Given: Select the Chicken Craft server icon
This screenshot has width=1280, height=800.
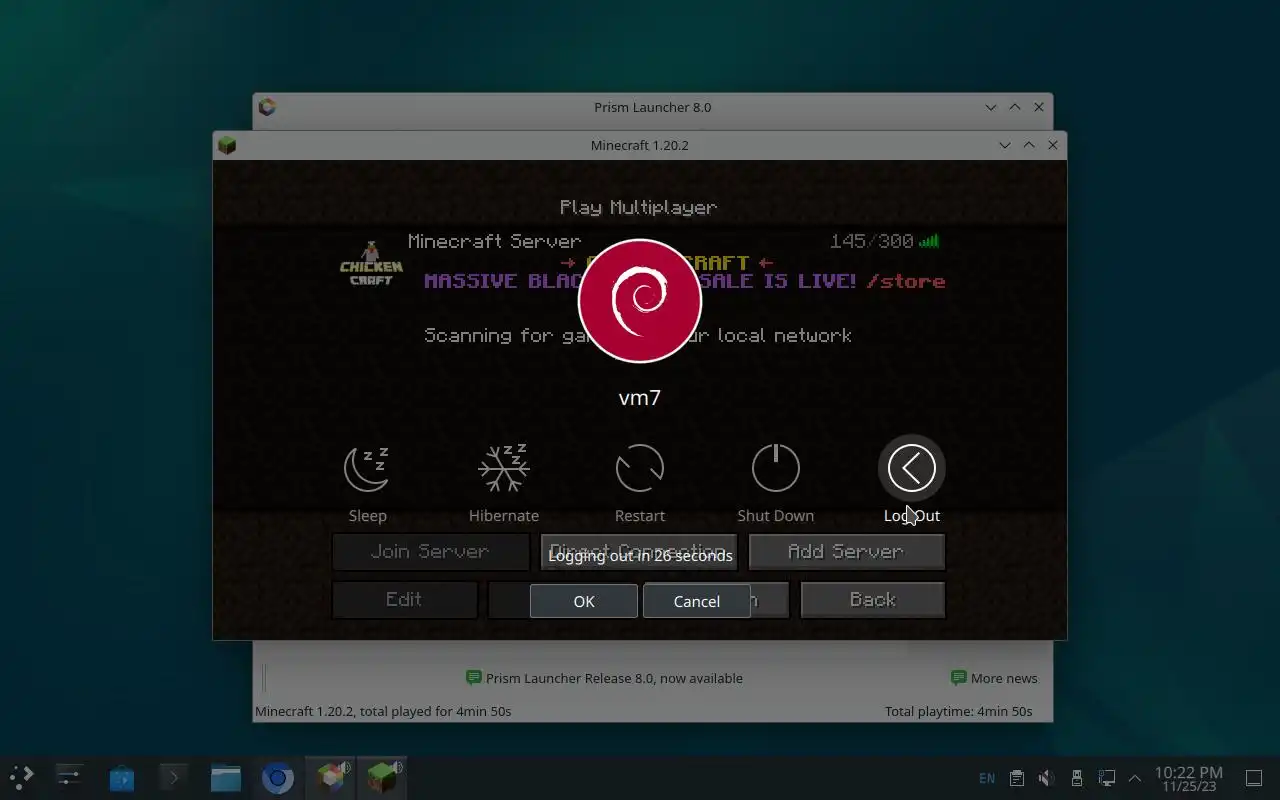Looking at the screenshot, I should pyautogui.click(x=371, y=264).
